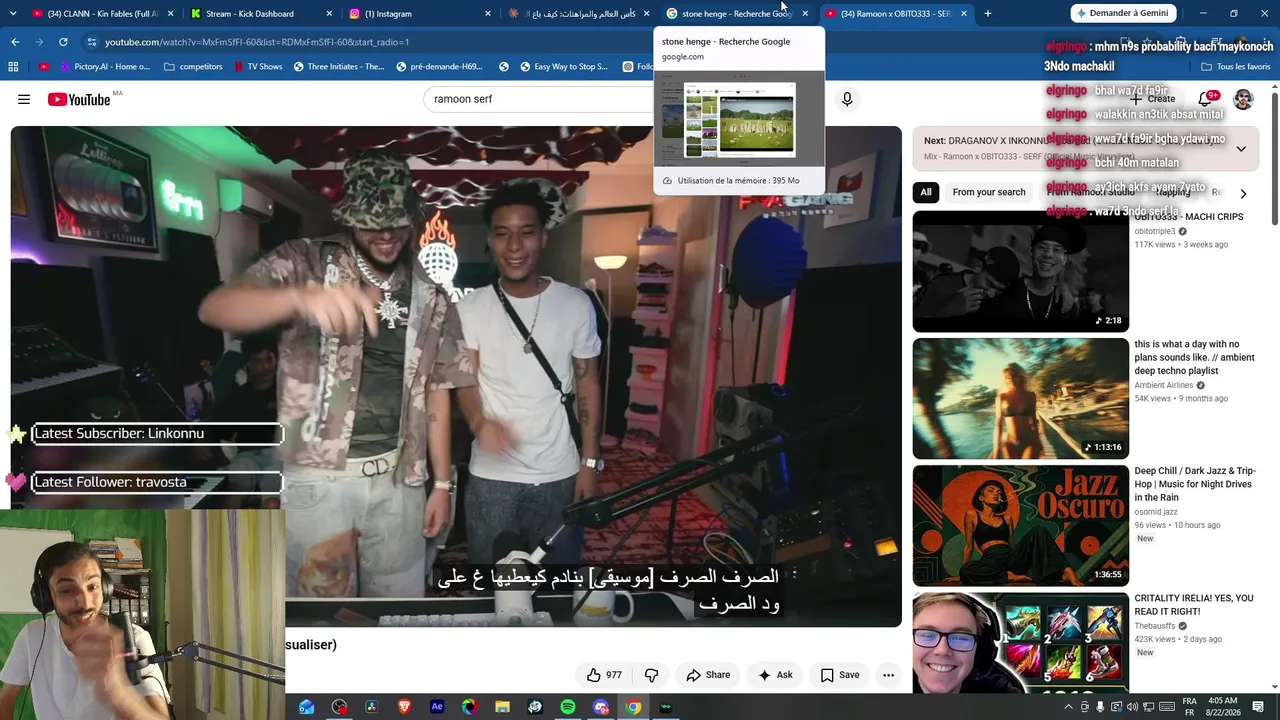
Task: Open Discord from the taskbar
Action: click(x=600, y=707)
